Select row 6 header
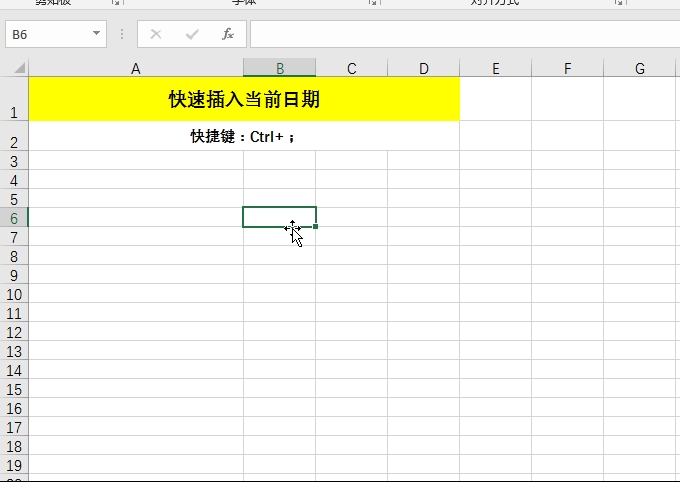680x482 pixels. pos(14,218)
